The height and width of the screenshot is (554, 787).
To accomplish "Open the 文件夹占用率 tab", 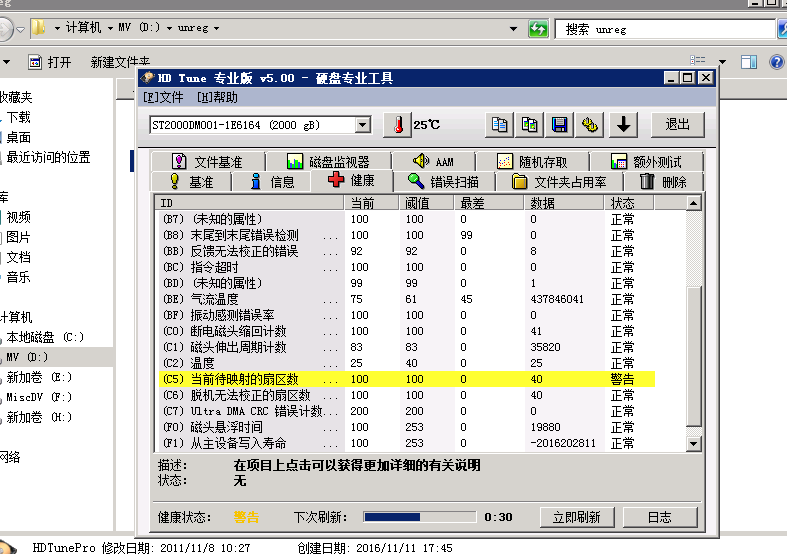I will [559, 181].
